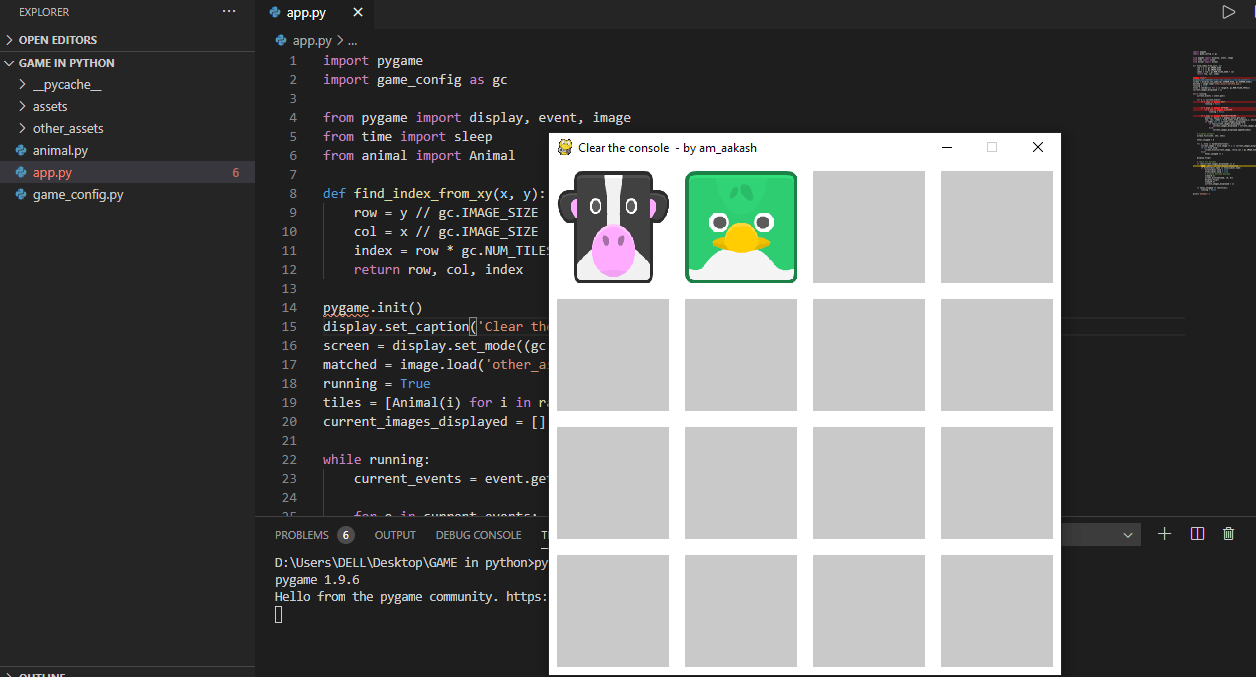Expand the assets folder
This screenshot has width=1256, height=677.
[x=127, y=106]
